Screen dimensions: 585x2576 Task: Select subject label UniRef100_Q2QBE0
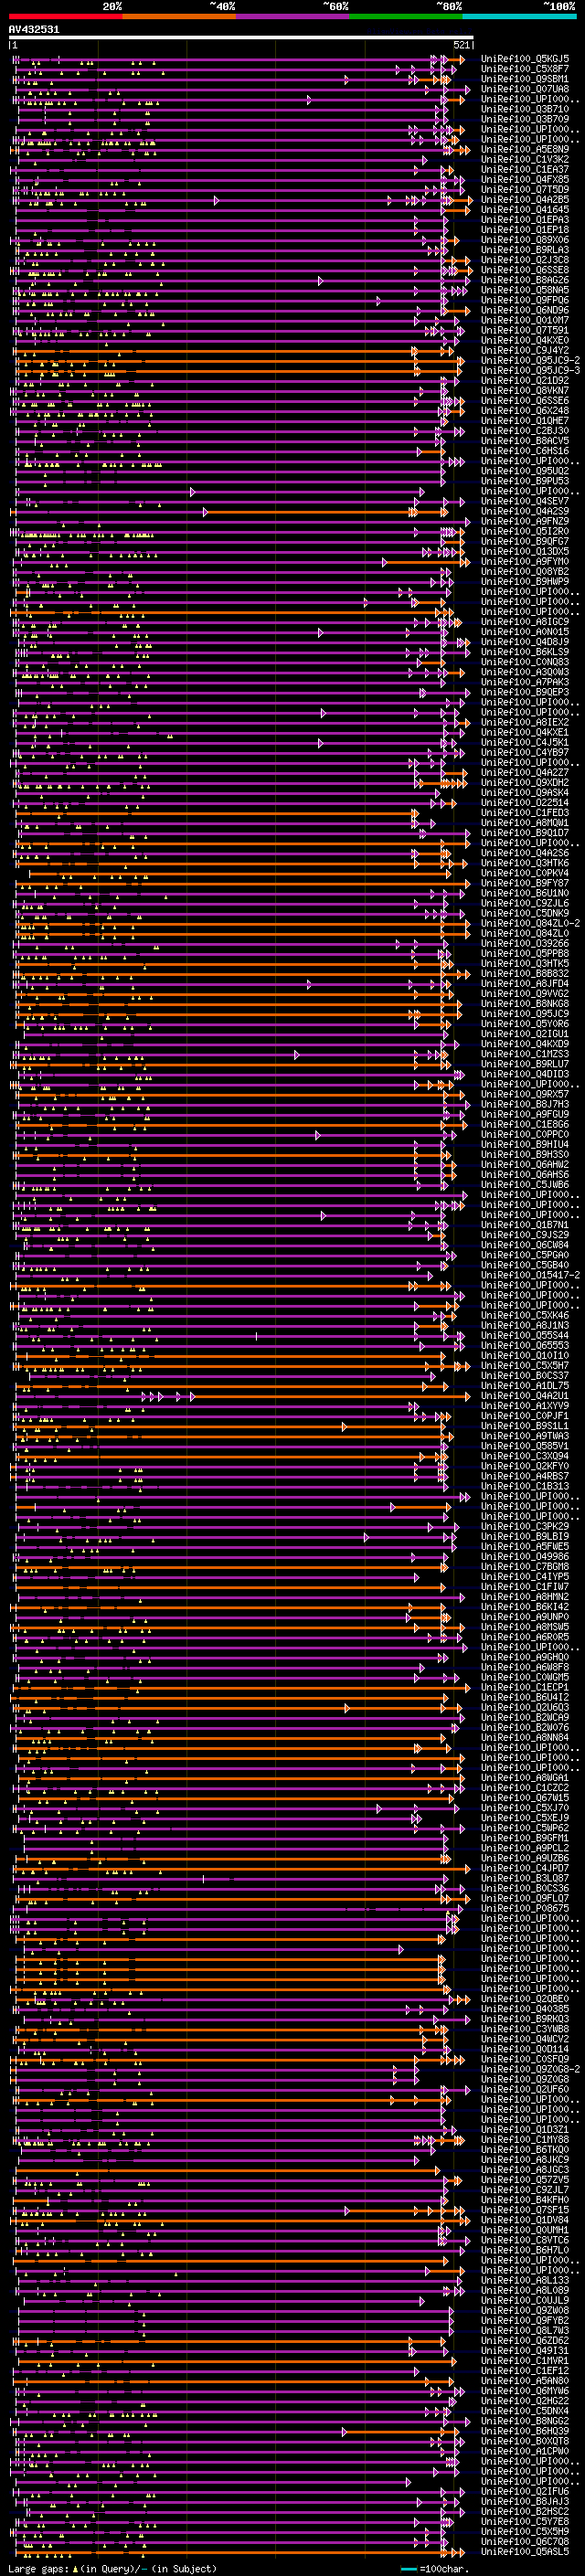(525, 1999)
